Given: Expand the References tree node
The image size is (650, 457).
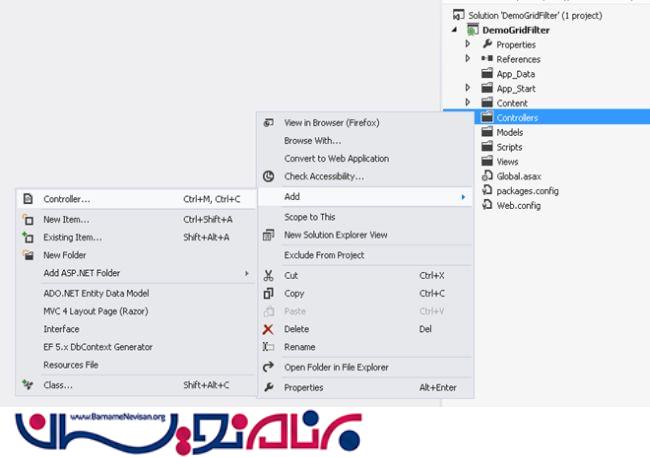Looking at the screenshot, I should click(x=467, y=59).
